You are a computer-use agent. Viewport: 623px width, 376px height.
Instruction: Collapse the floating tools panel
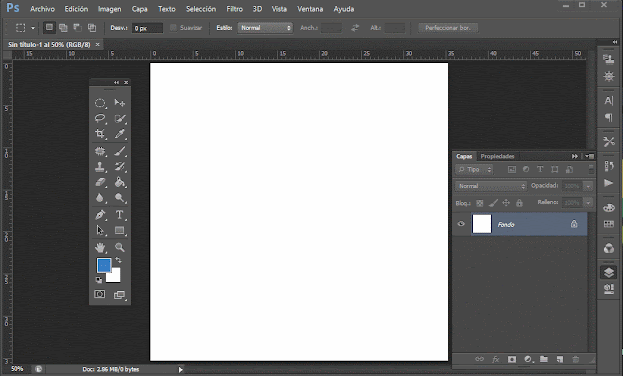(116, 82)
